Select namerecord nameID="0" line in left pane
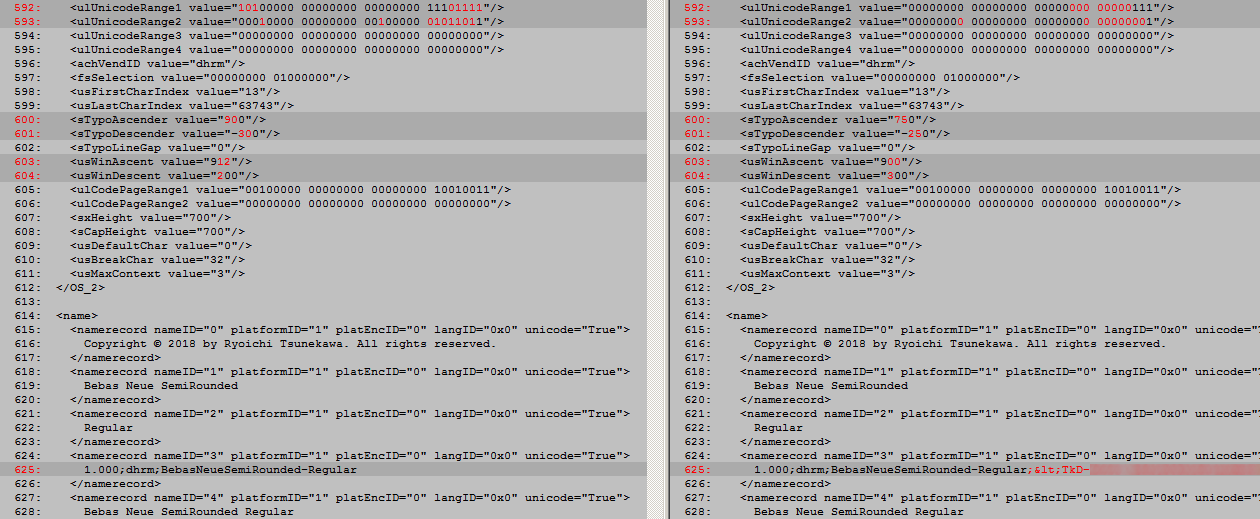Image resolution: width=1260 pixels, height=519 pixels. point(350,329)
